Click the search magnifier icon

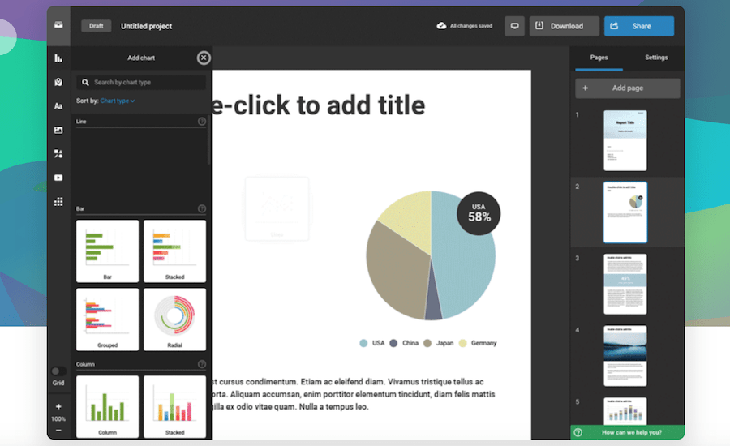coord(85,82)
